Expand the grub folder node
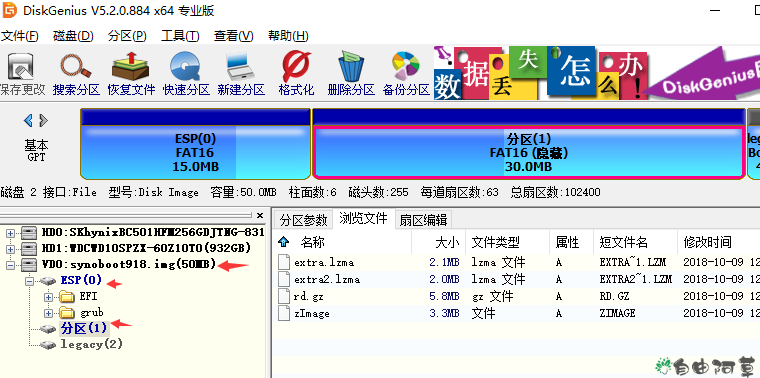This screenshot has height=378, width=760. (48, 313)
